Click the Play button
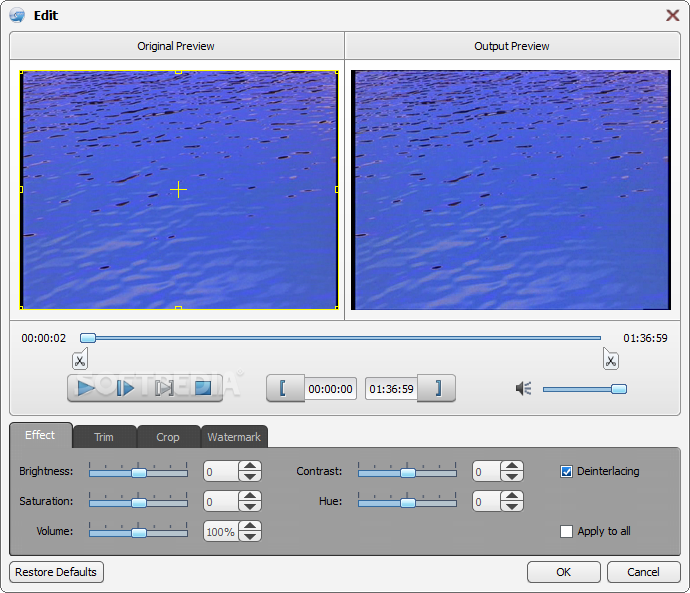Image resolution: width=690 pixels, height=593 pixels. pos(86,388)
